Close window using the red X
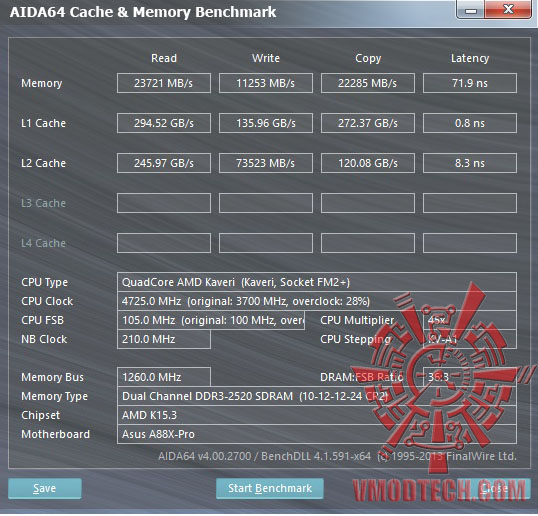This screenshot has height=516, width=538. [x=508, y=9]
